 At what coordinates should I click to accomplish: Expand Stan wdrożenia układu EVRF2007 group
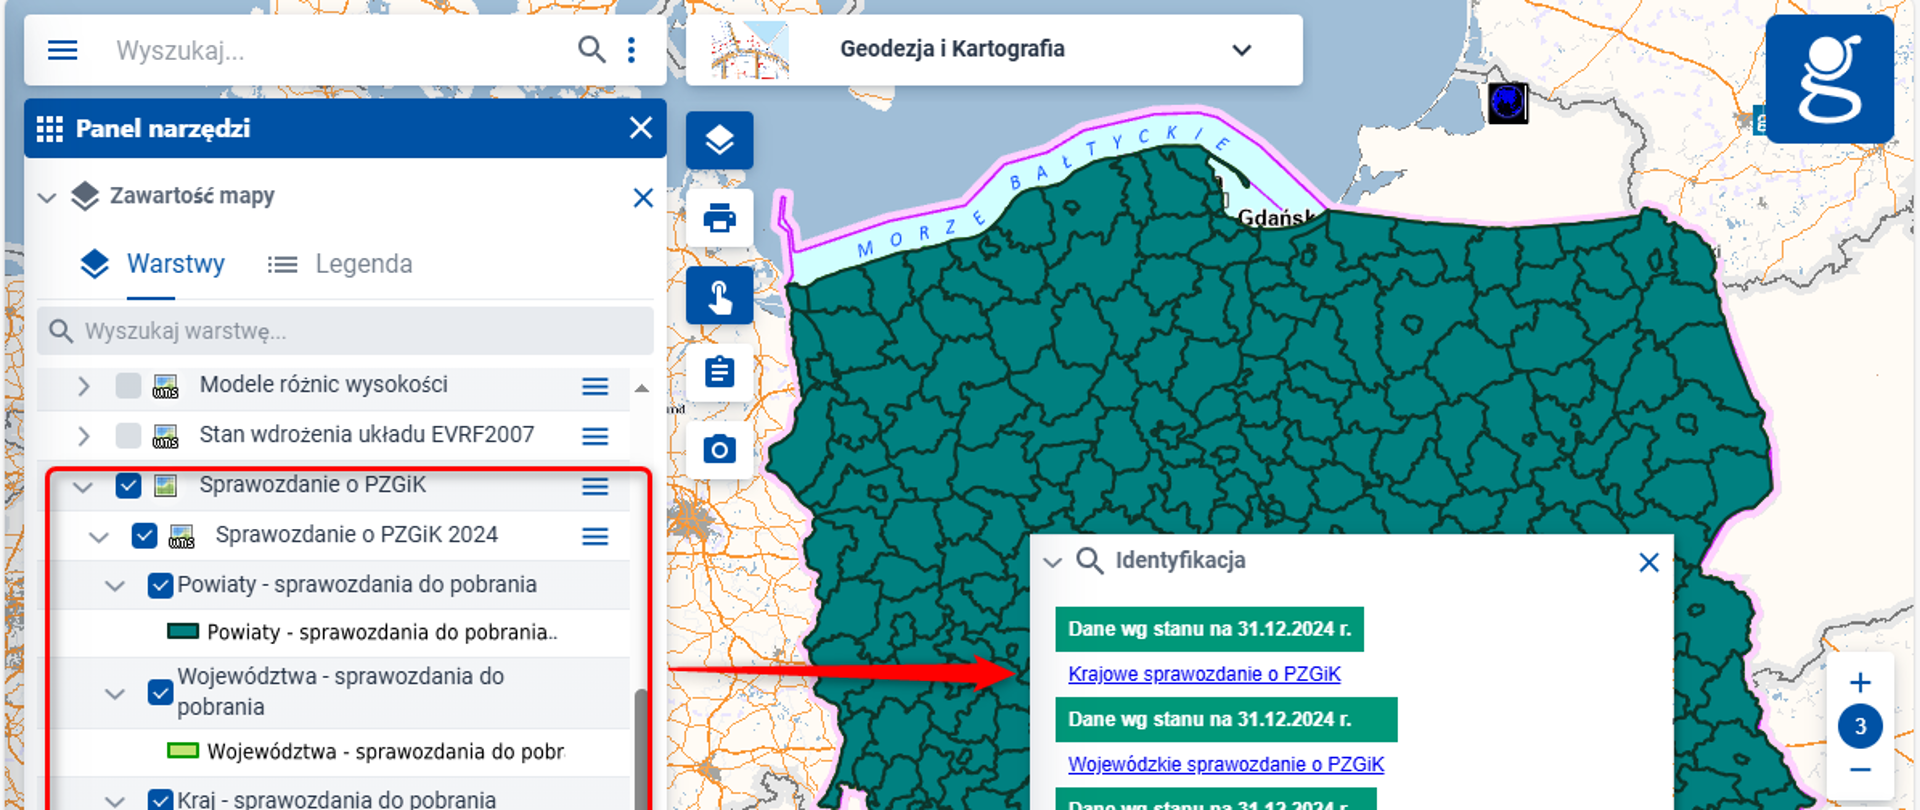coord(84,436)
